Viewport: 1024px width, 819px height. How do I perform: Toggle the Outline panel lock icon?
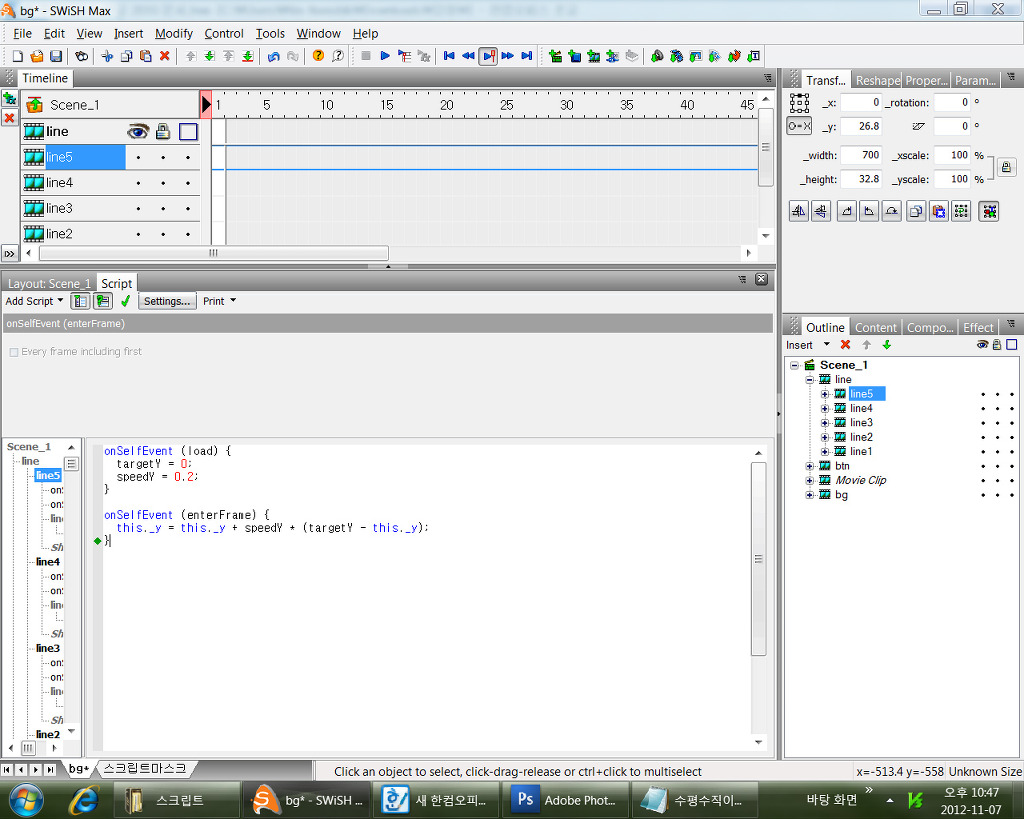click(x=997, y=345)
